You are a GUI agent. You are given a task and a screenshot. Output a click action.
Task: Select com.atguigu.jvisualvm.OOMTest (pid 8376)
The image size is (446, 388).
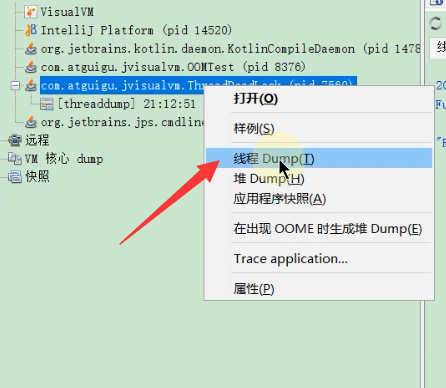(173, 67)
